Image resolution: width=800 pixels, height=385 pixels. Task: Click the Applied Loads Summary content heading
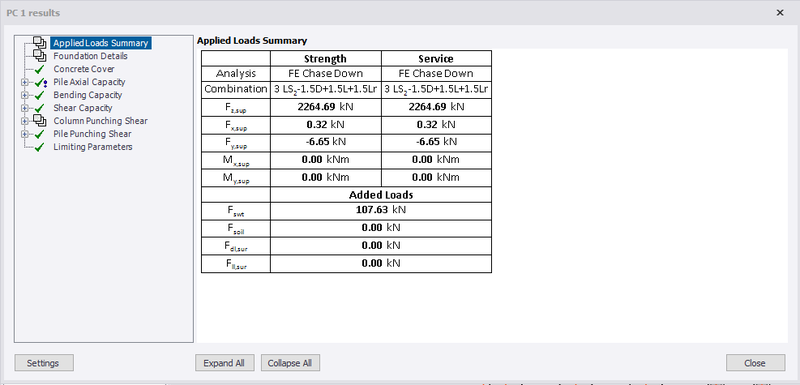tap(252, 41)
